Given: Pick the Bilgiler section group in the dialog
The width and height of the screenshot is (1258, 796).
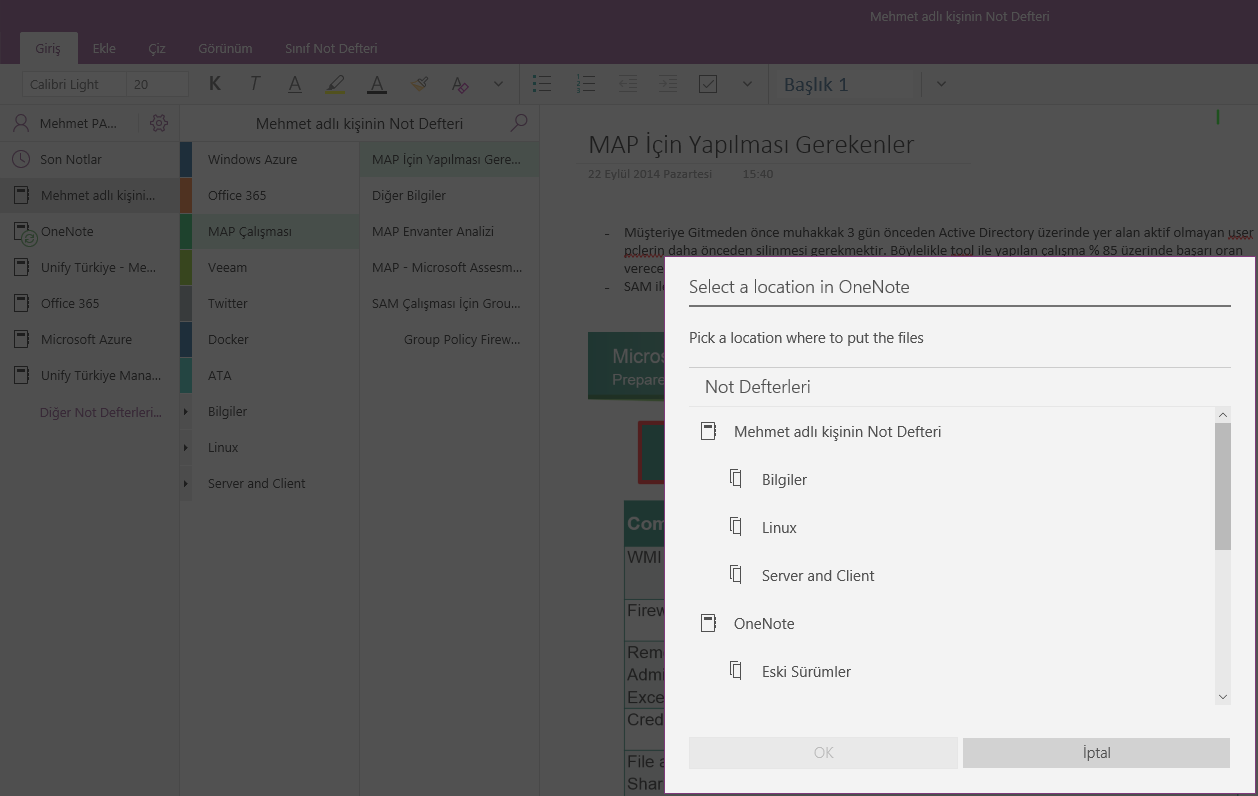Looking at the screenshot, I should 951,479.
